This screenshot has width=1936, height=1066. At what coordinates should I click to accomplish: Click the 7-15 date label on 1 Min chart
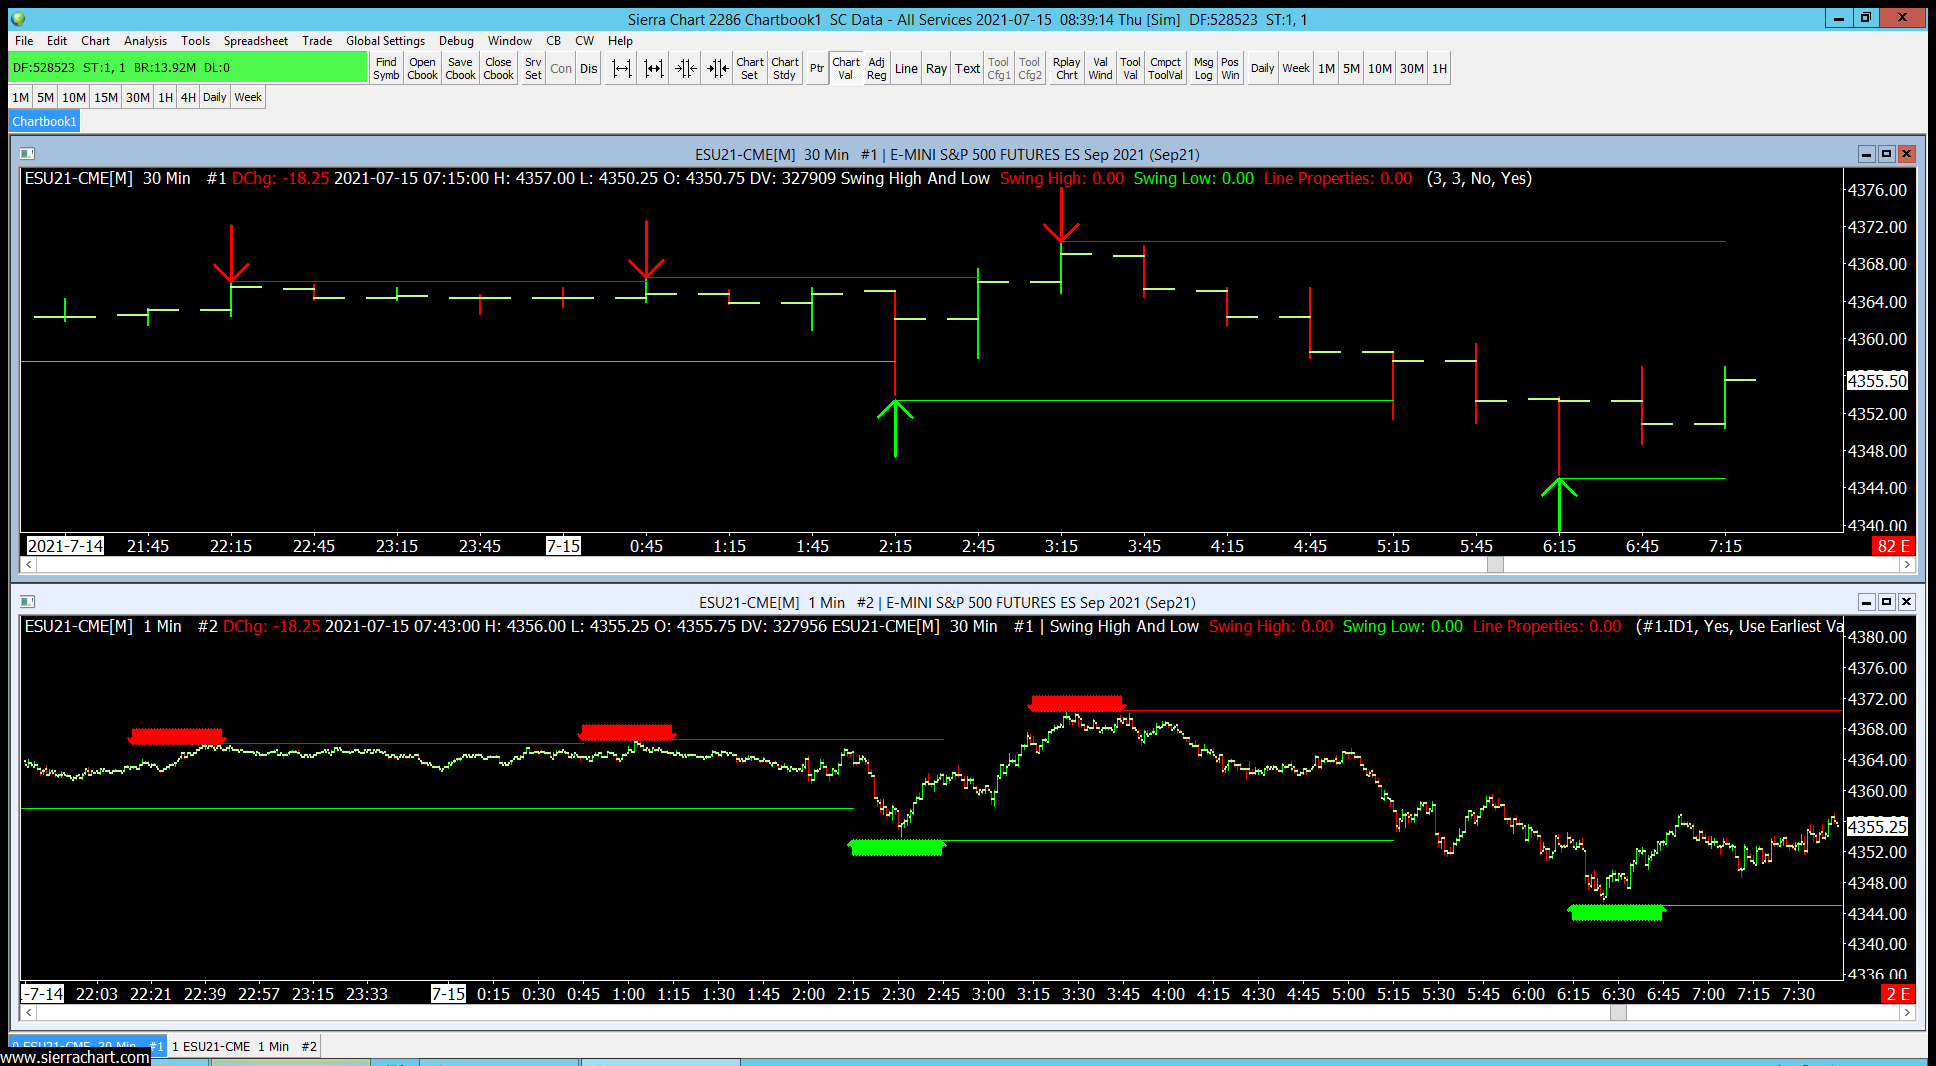point(448,994)
